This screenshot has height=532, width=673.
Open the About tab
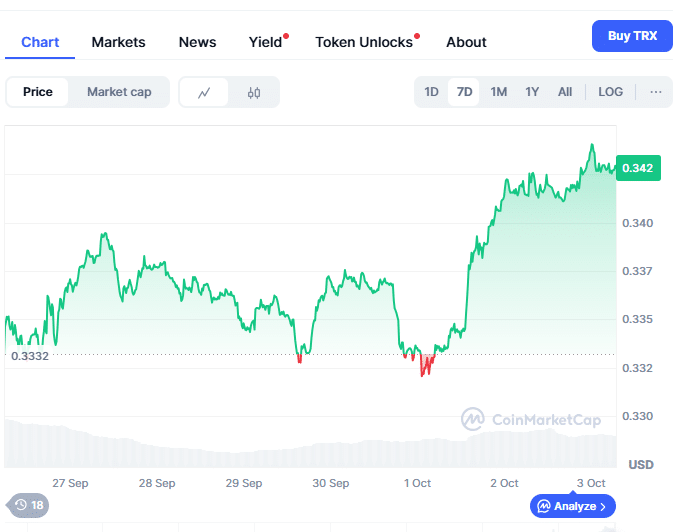466,42
